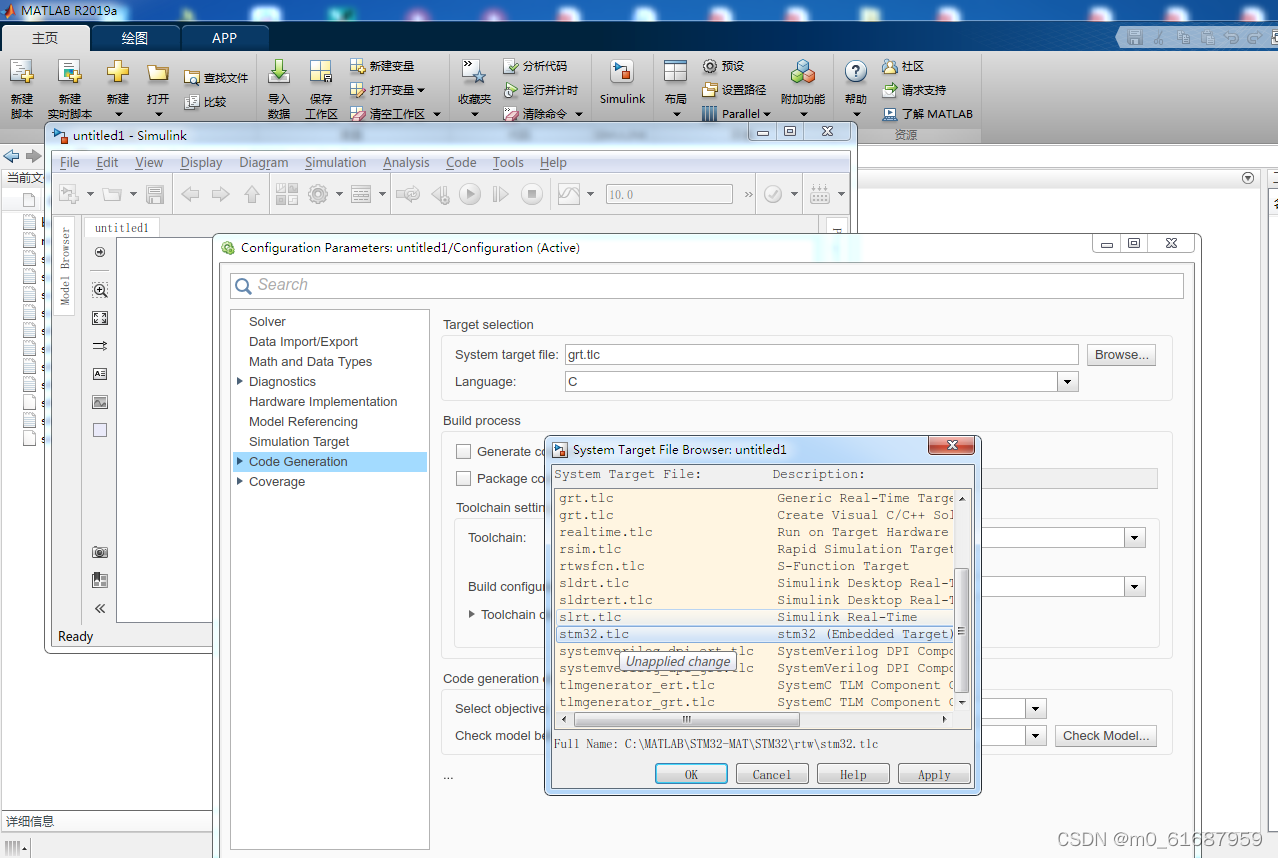Click the Image icon in Simulink palette
The image size is (1278, 858).
[100, 402]
